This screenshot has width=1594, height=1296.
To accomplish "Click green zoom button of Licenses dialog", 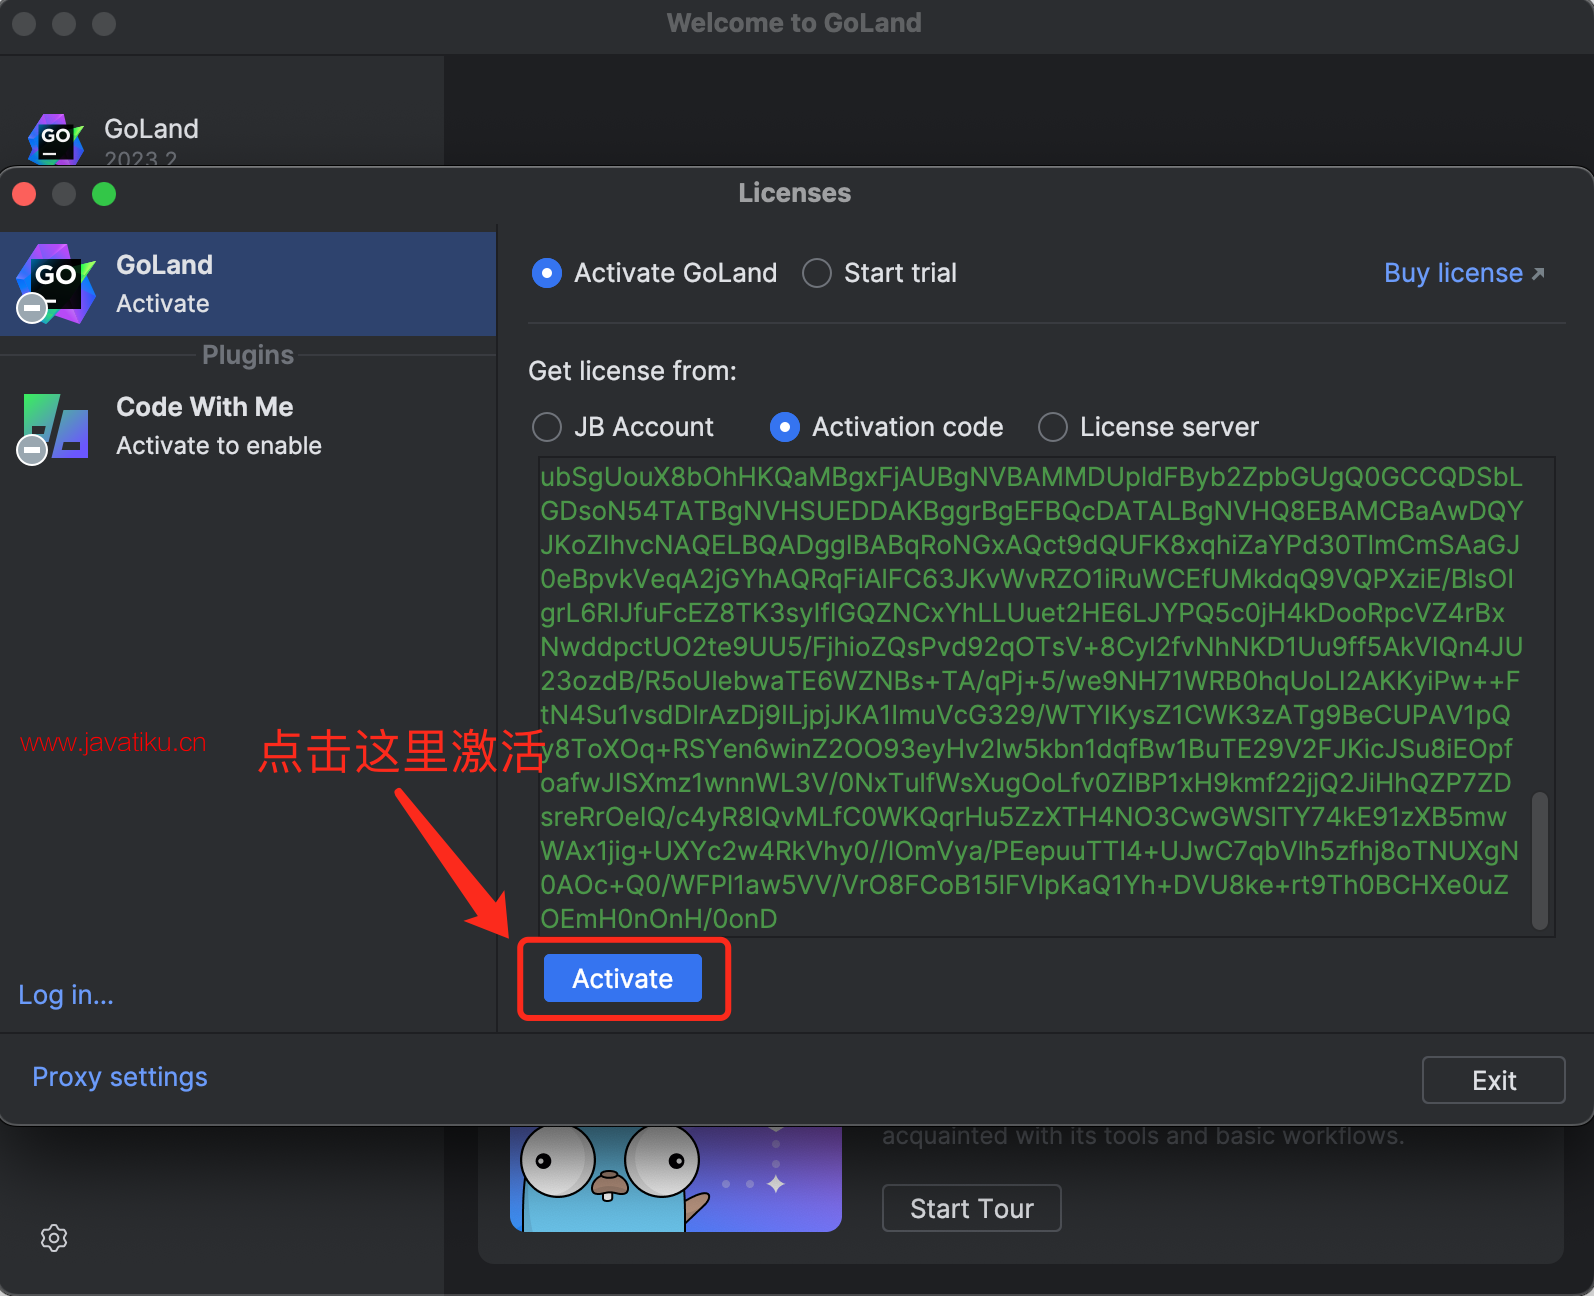I will [104, 194].
